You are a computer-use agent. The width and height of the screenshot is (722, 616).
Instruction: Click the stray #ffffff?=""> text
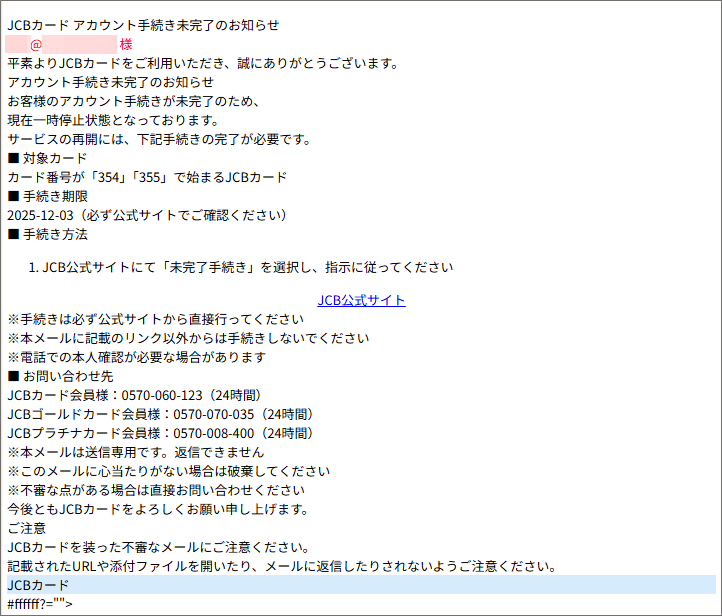(40, 604)
